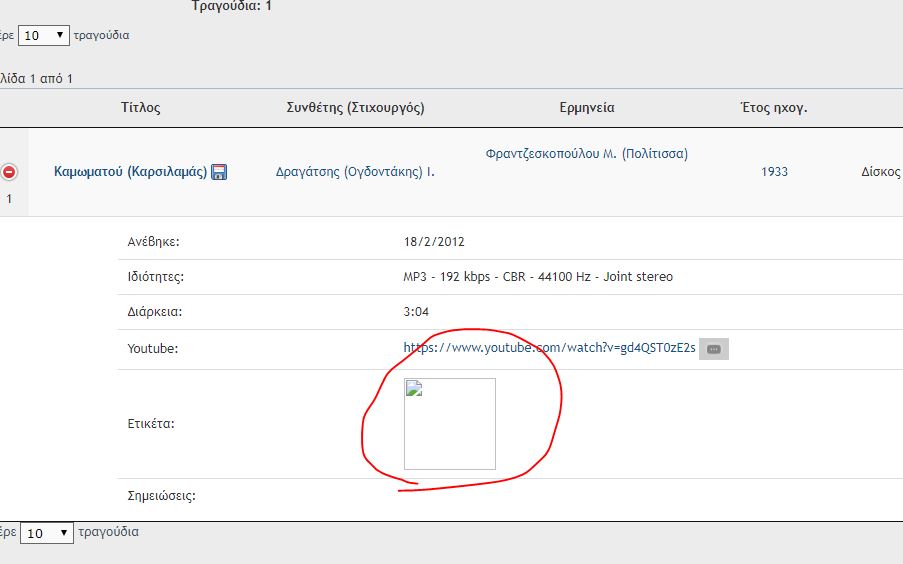Sort by the Τίτλος column header
Image resolution: width=903 pixels, height=564 pixels.
[x=140, y=108]
